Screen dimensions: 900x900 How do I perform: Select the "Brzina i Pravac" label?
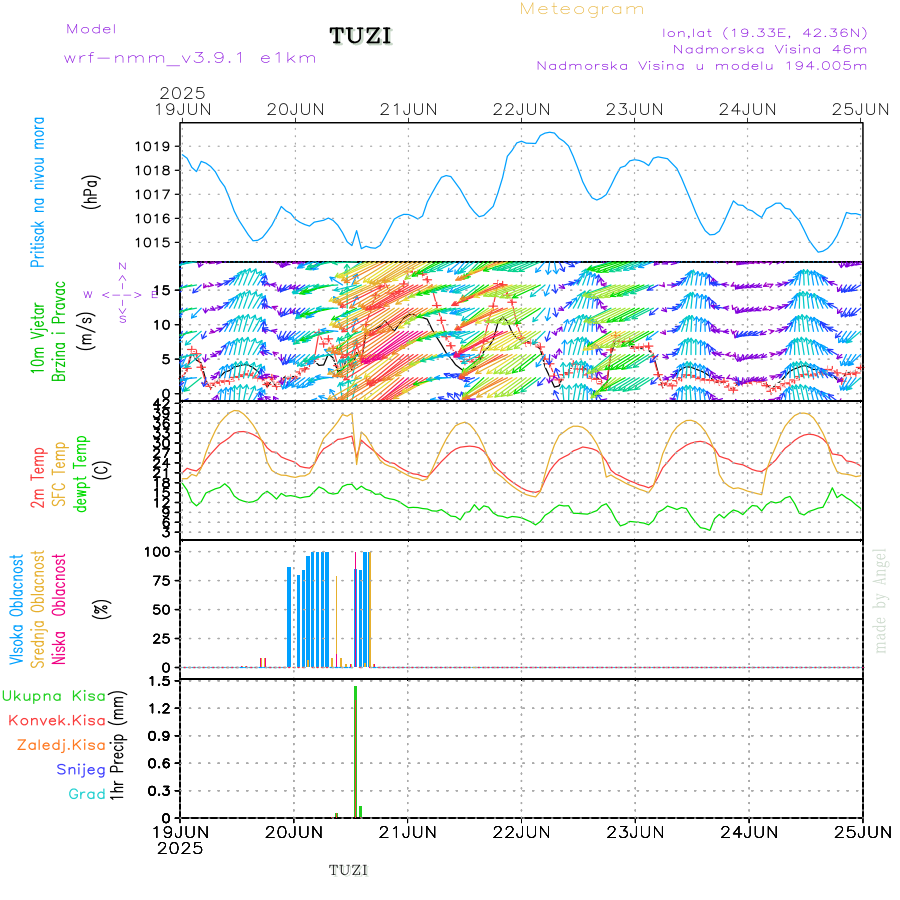point(59,332)
